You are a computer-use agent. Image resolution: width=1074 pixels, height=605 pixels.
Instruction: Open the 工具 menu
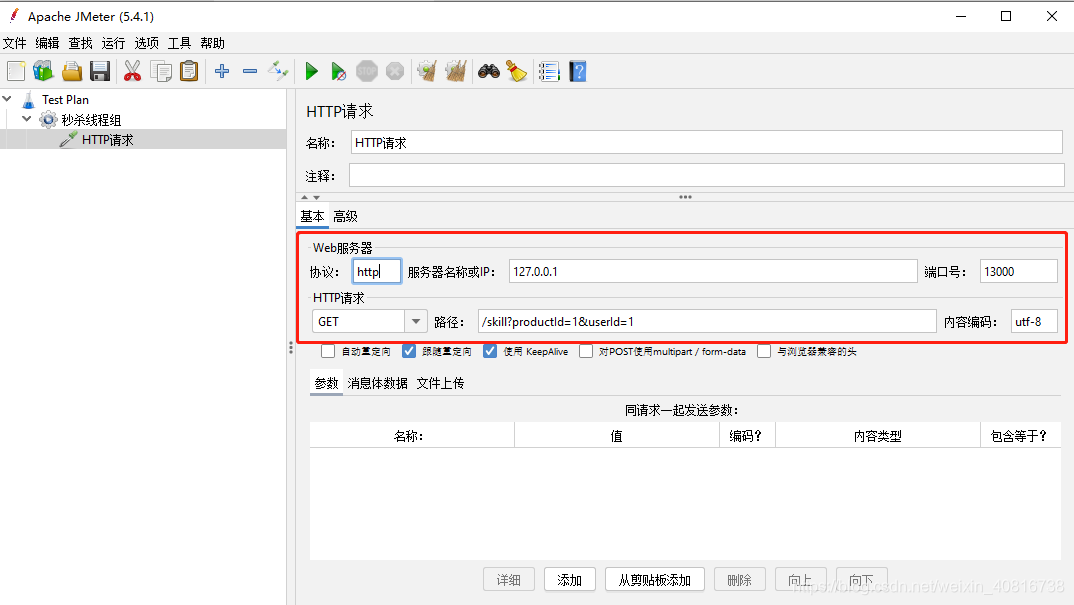click(x=179, y=43)
